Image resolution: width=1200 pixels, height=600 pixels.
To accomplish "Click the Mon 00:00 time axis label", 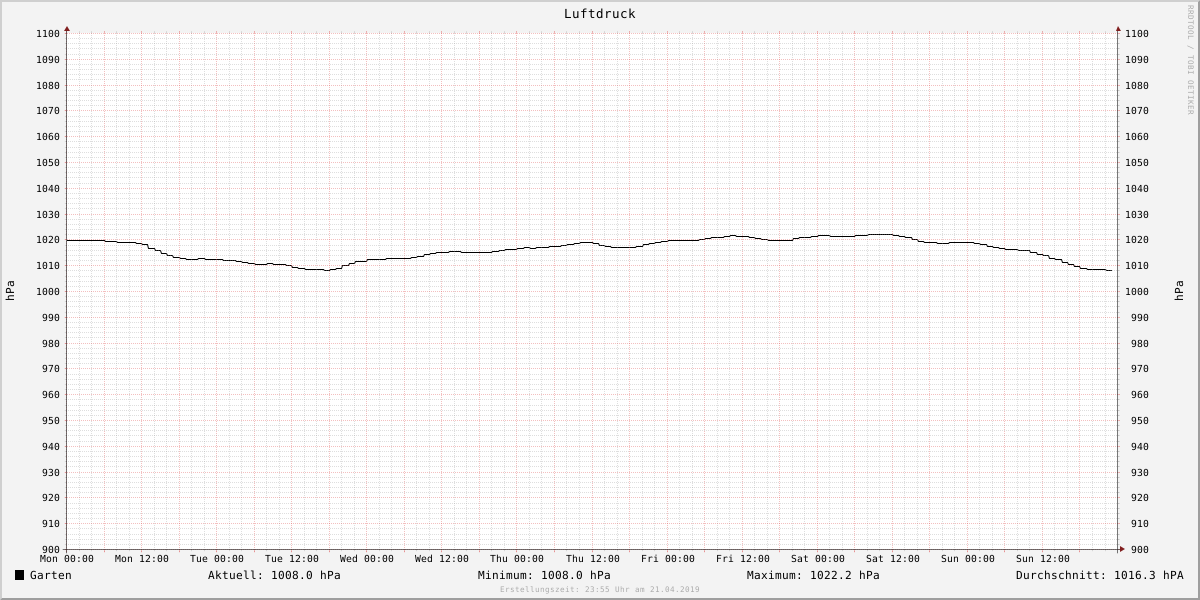I will tap(67, 559).
